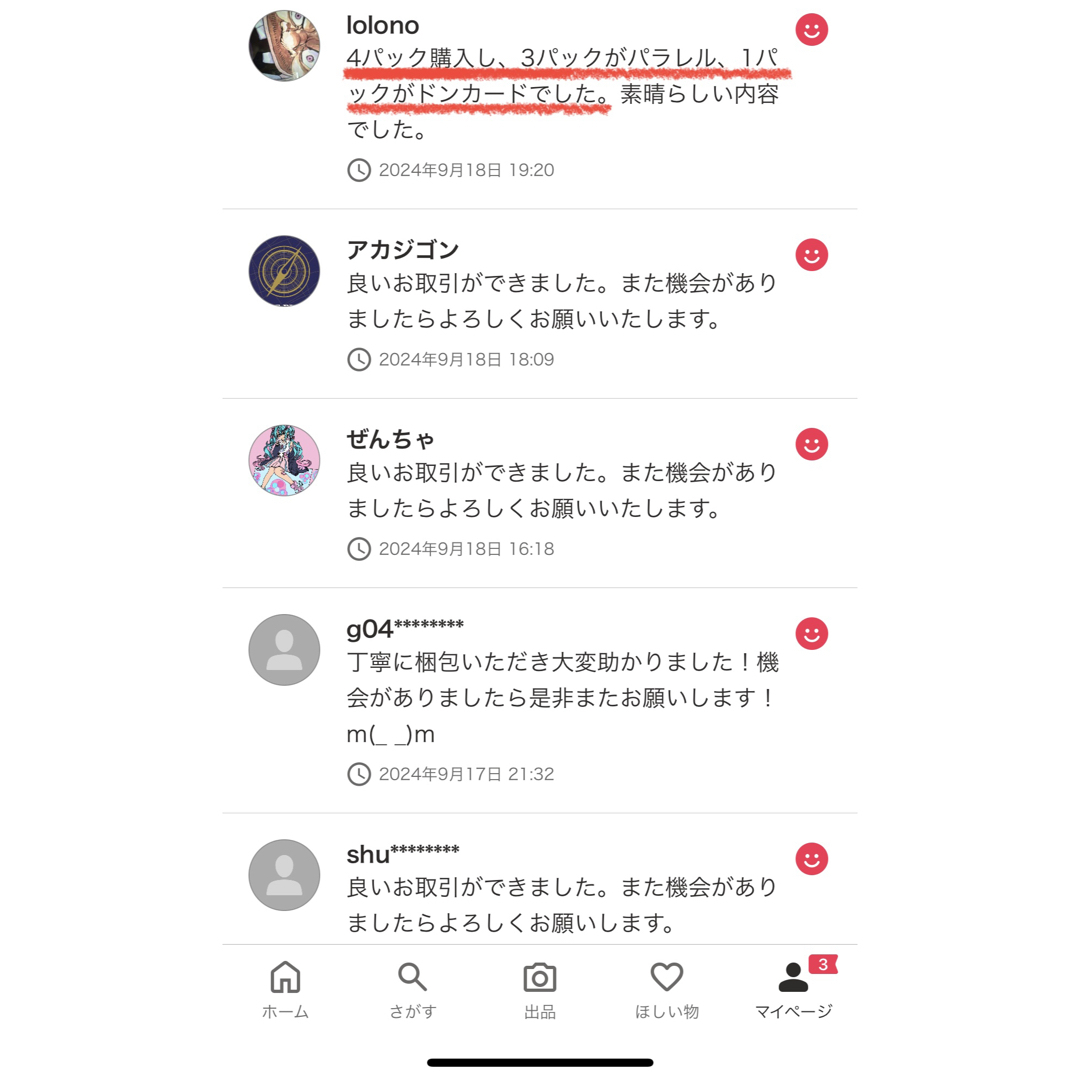
Task: Open アカジゴン's compass avatar
Action: 284,271
